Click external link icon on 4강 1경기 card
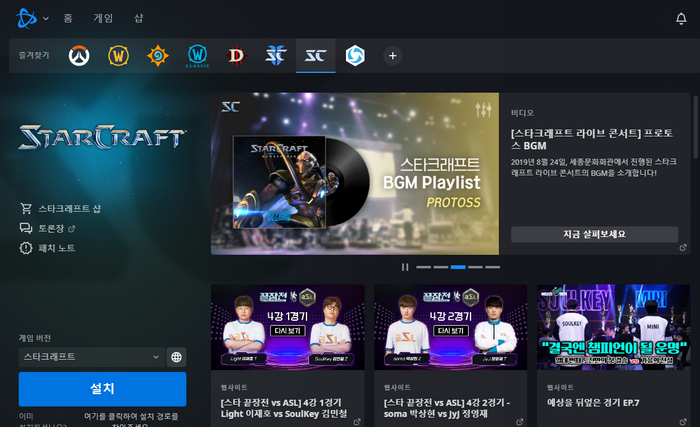Image resolution: width=700 pixels, height=427 pixels. pos(357,422)
